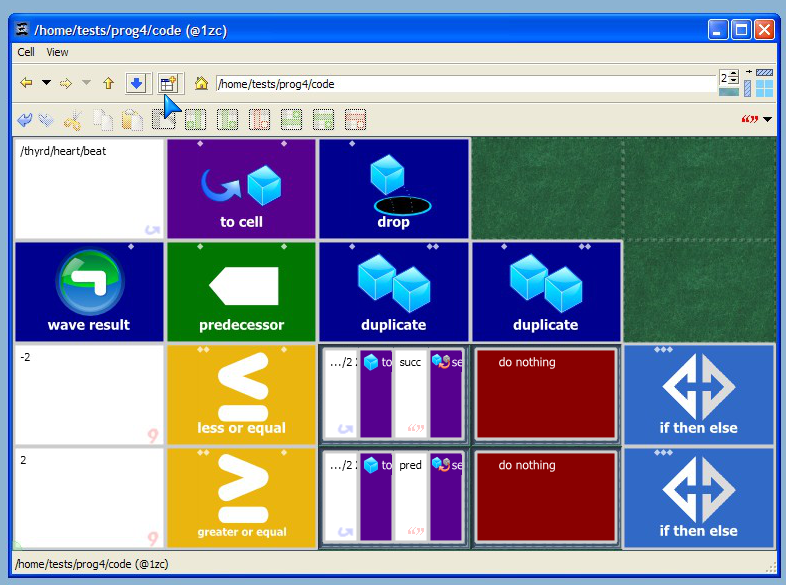Open the back history dropdown arrow
This screenshot has width=786, height=585.
tap(46, 83)
